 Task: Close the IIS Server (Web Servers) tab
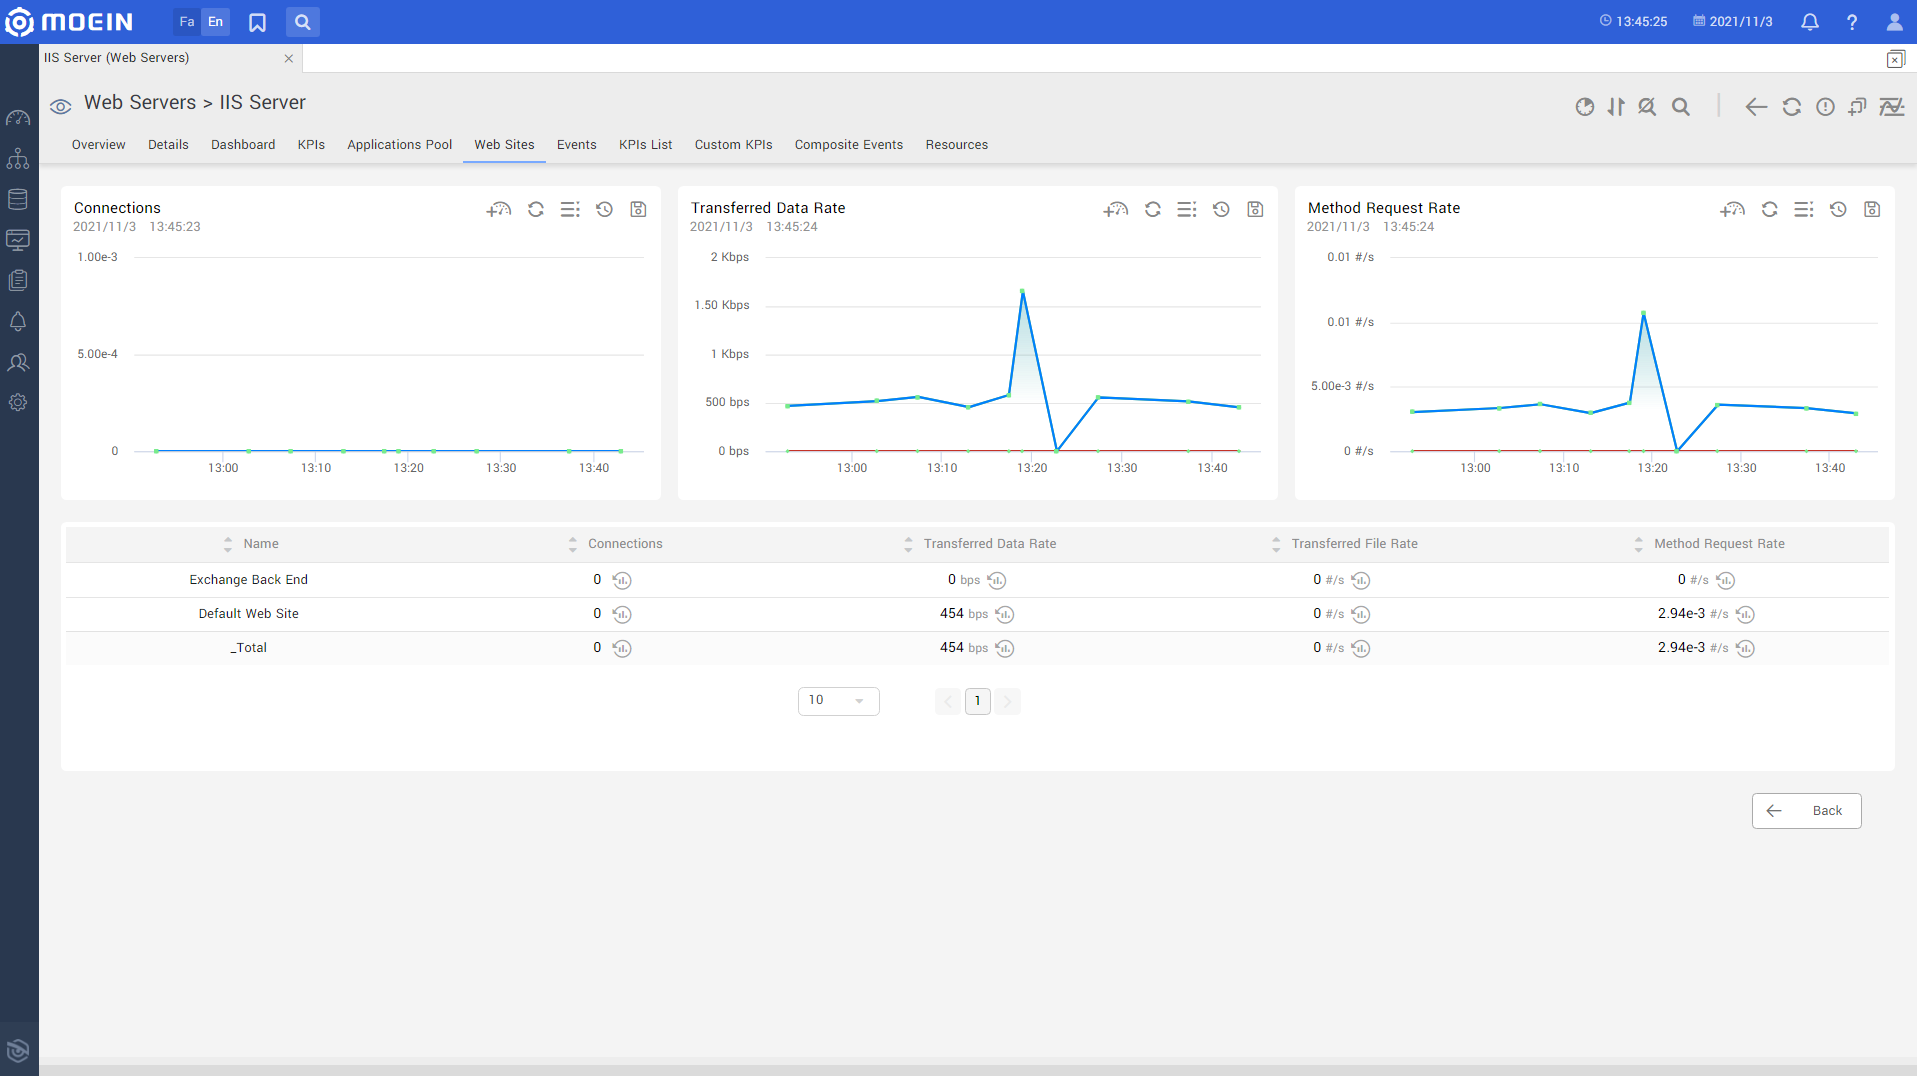tap(289, 58)
